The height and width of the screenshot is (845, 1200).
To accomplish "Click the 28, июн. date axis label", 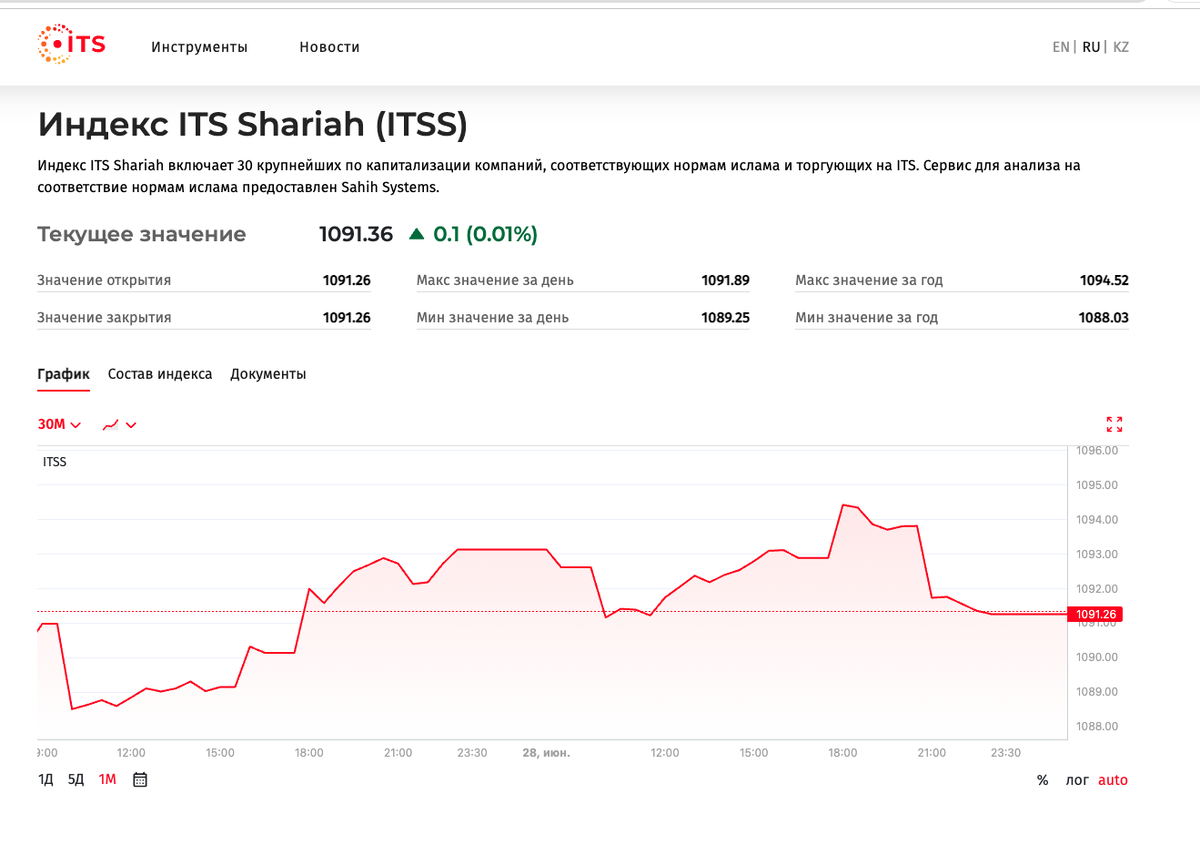I will click(546, 752).
